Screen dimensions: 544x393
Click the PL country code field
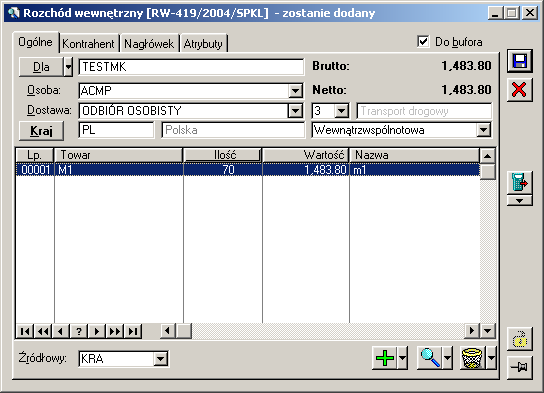[117, 130]
